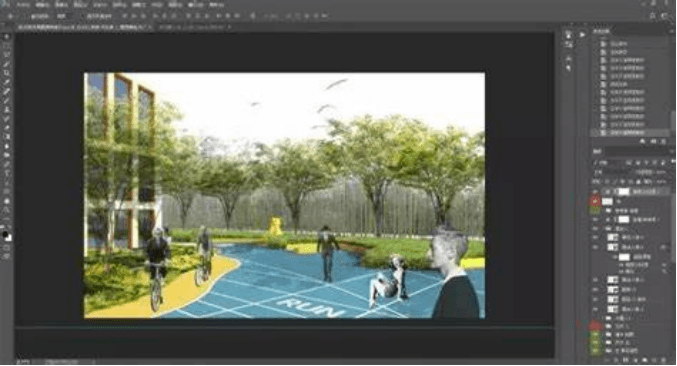Toggle visibility of the bottom-most green-labeled group
Image resolution: width=677 pixels, height=366 pixels.
(595, 350)
